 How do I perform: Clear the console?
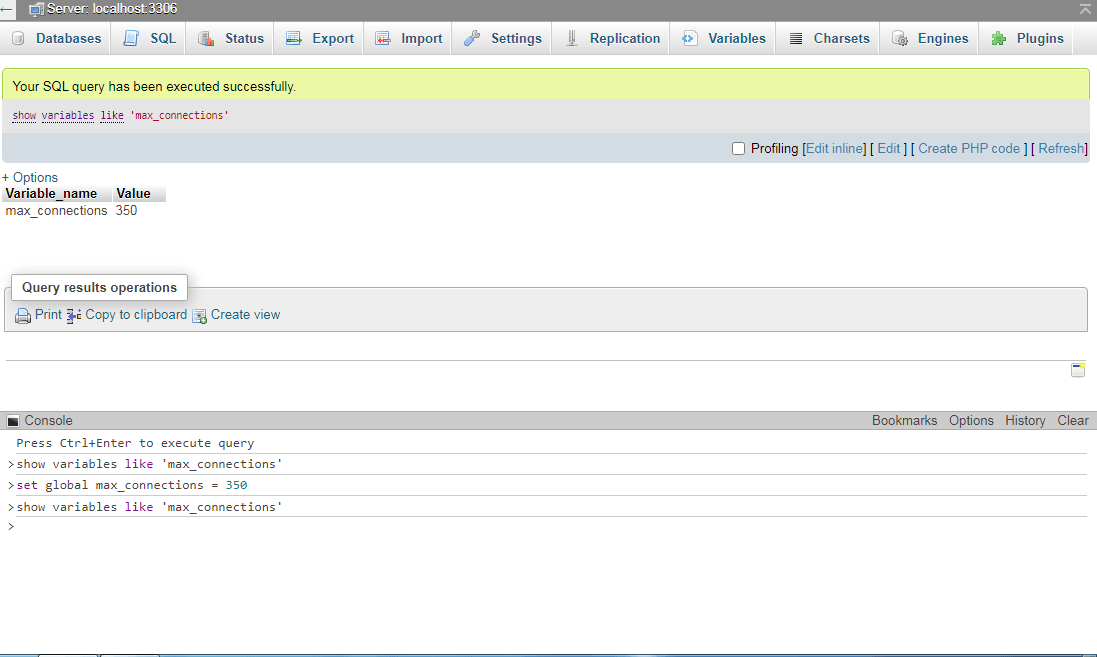tap(1073, 421)
